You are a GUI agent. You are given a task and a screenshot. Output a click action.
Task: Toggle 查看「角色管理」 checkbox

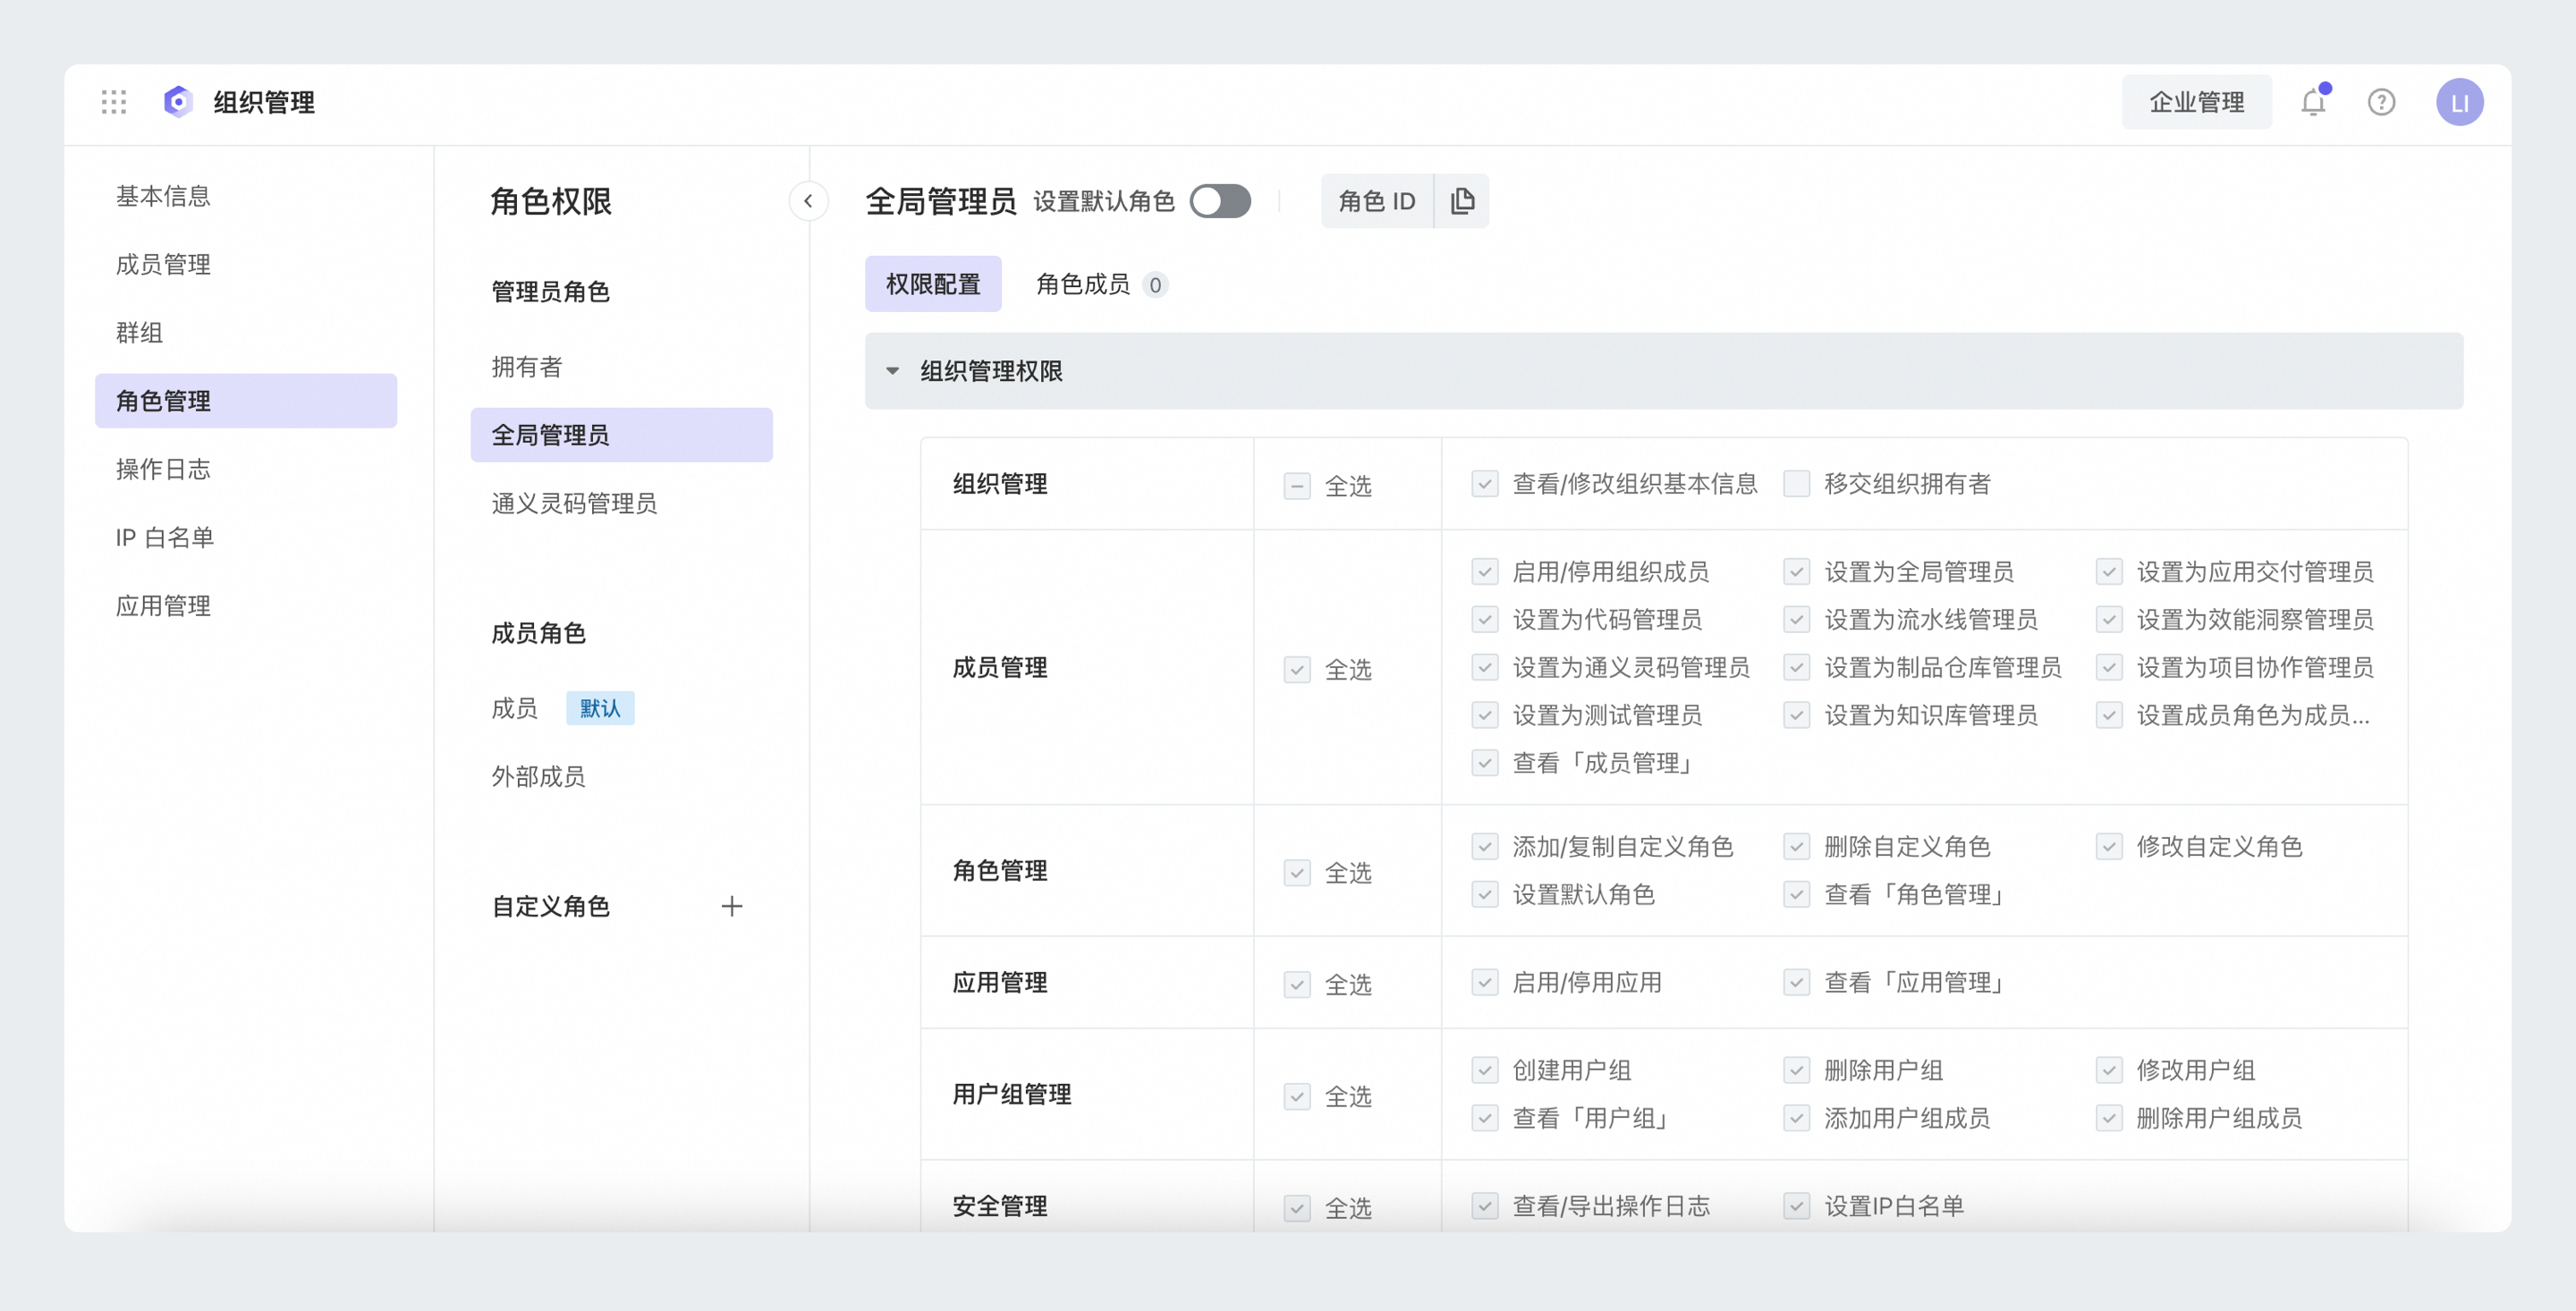[x=1796, y=894]
